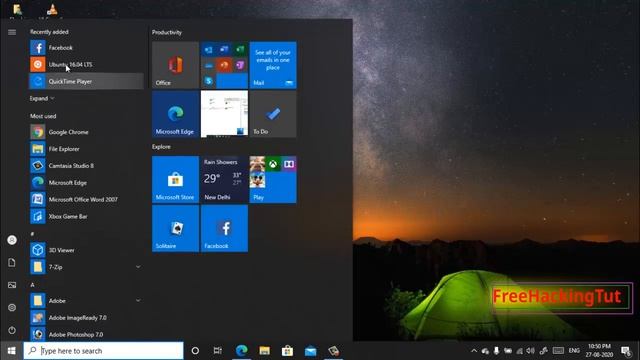Launch Edge from the taskbar
The height and width of the screenshot is (360, 640).
(x=242, y=351)
